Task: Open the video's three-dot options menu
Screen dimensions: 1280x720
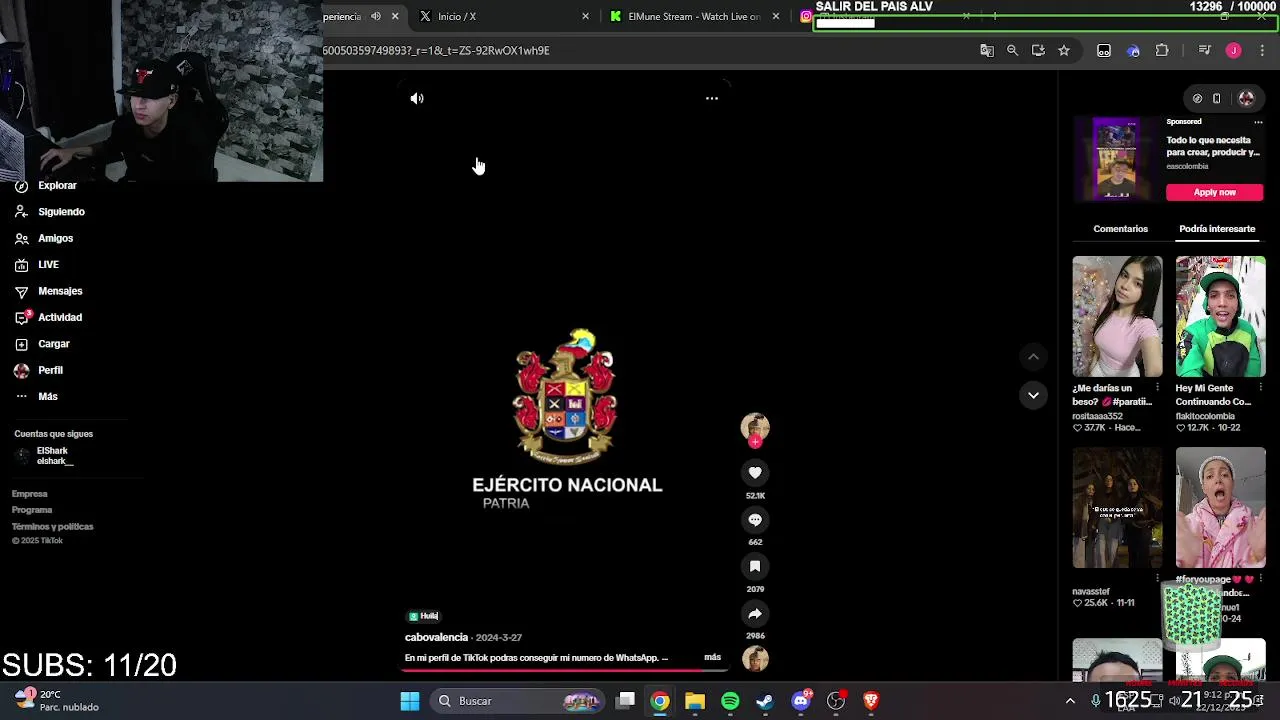Action: pos(712,98)
